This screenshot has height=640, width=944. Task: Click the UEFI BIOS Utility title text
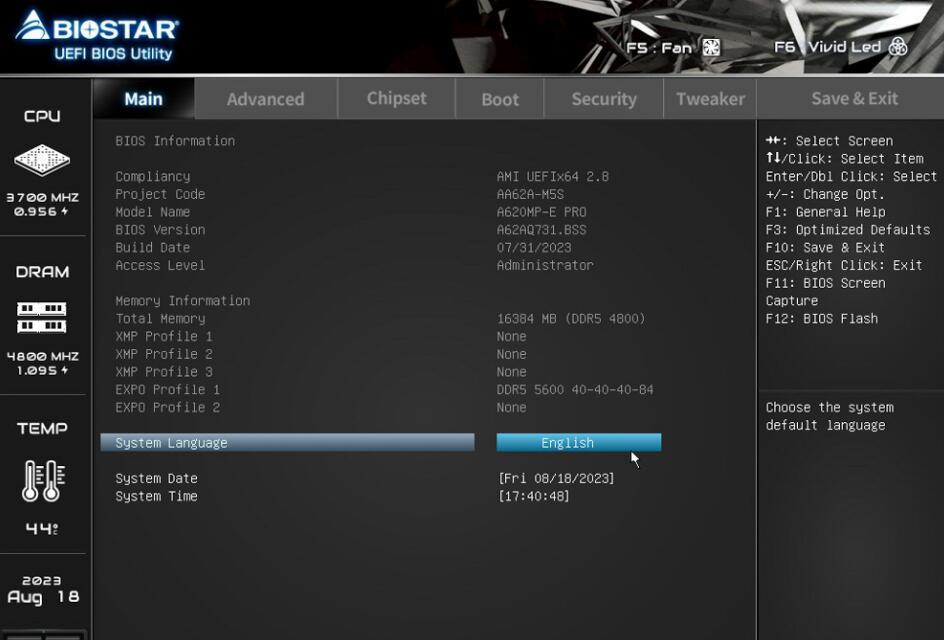tap(113, 54)
